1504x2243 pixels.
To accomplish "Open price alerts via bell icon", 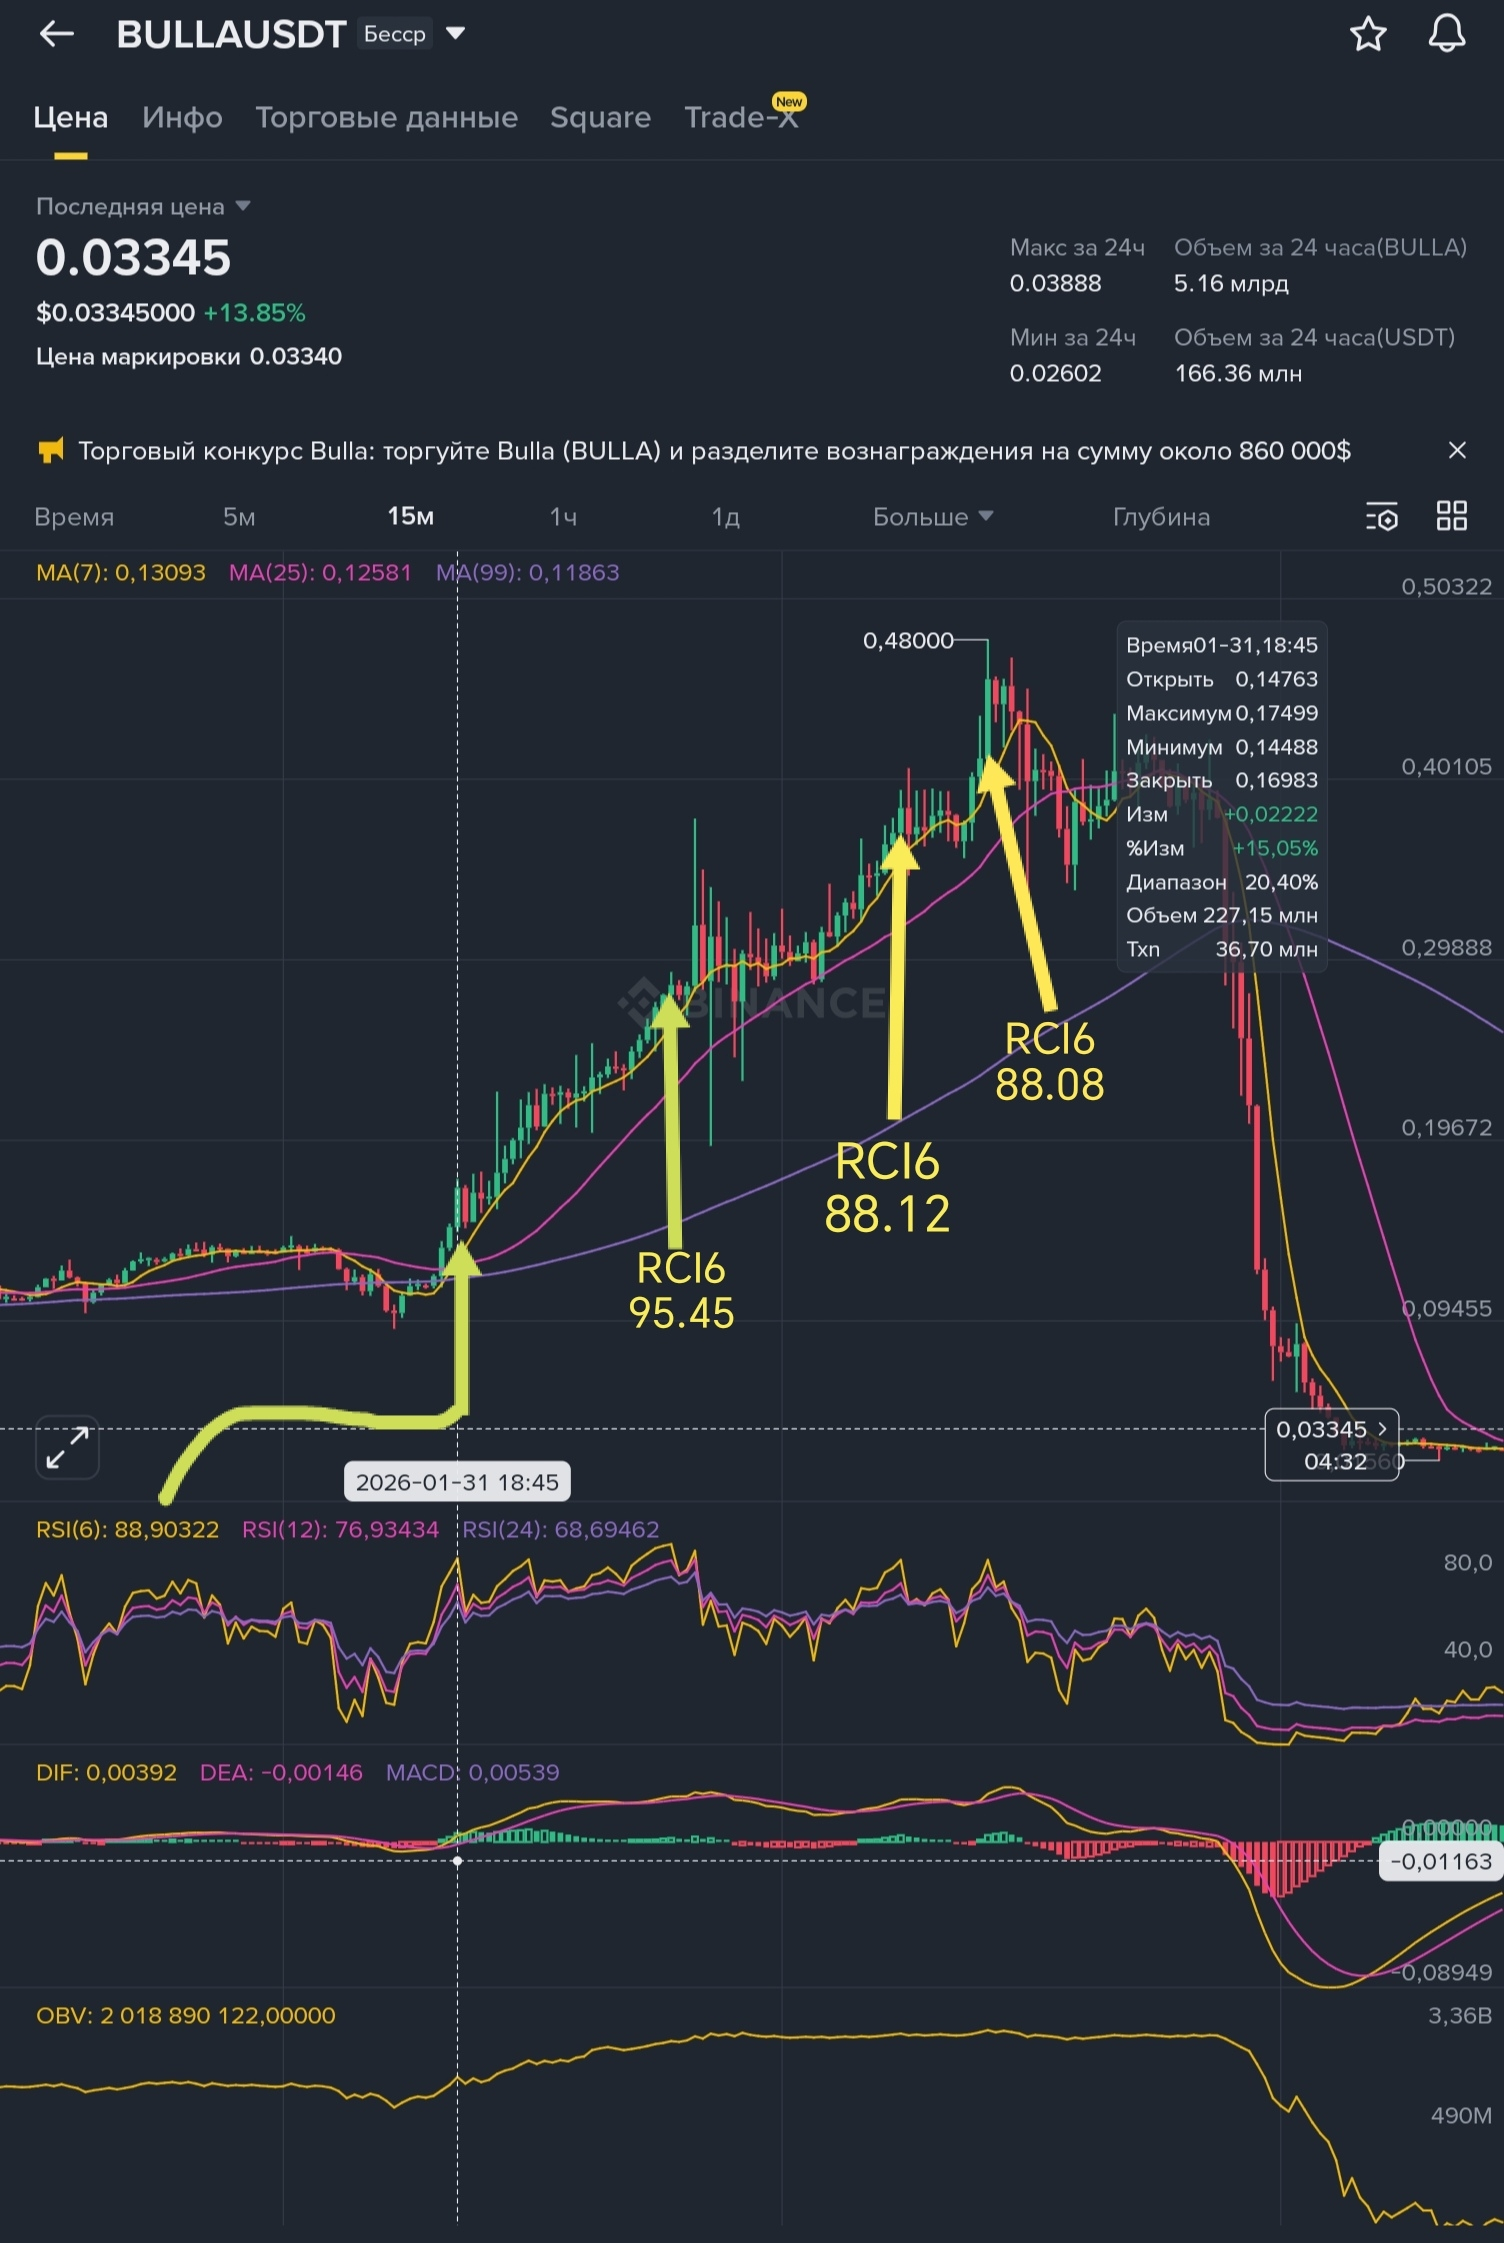I will 1446,34.
